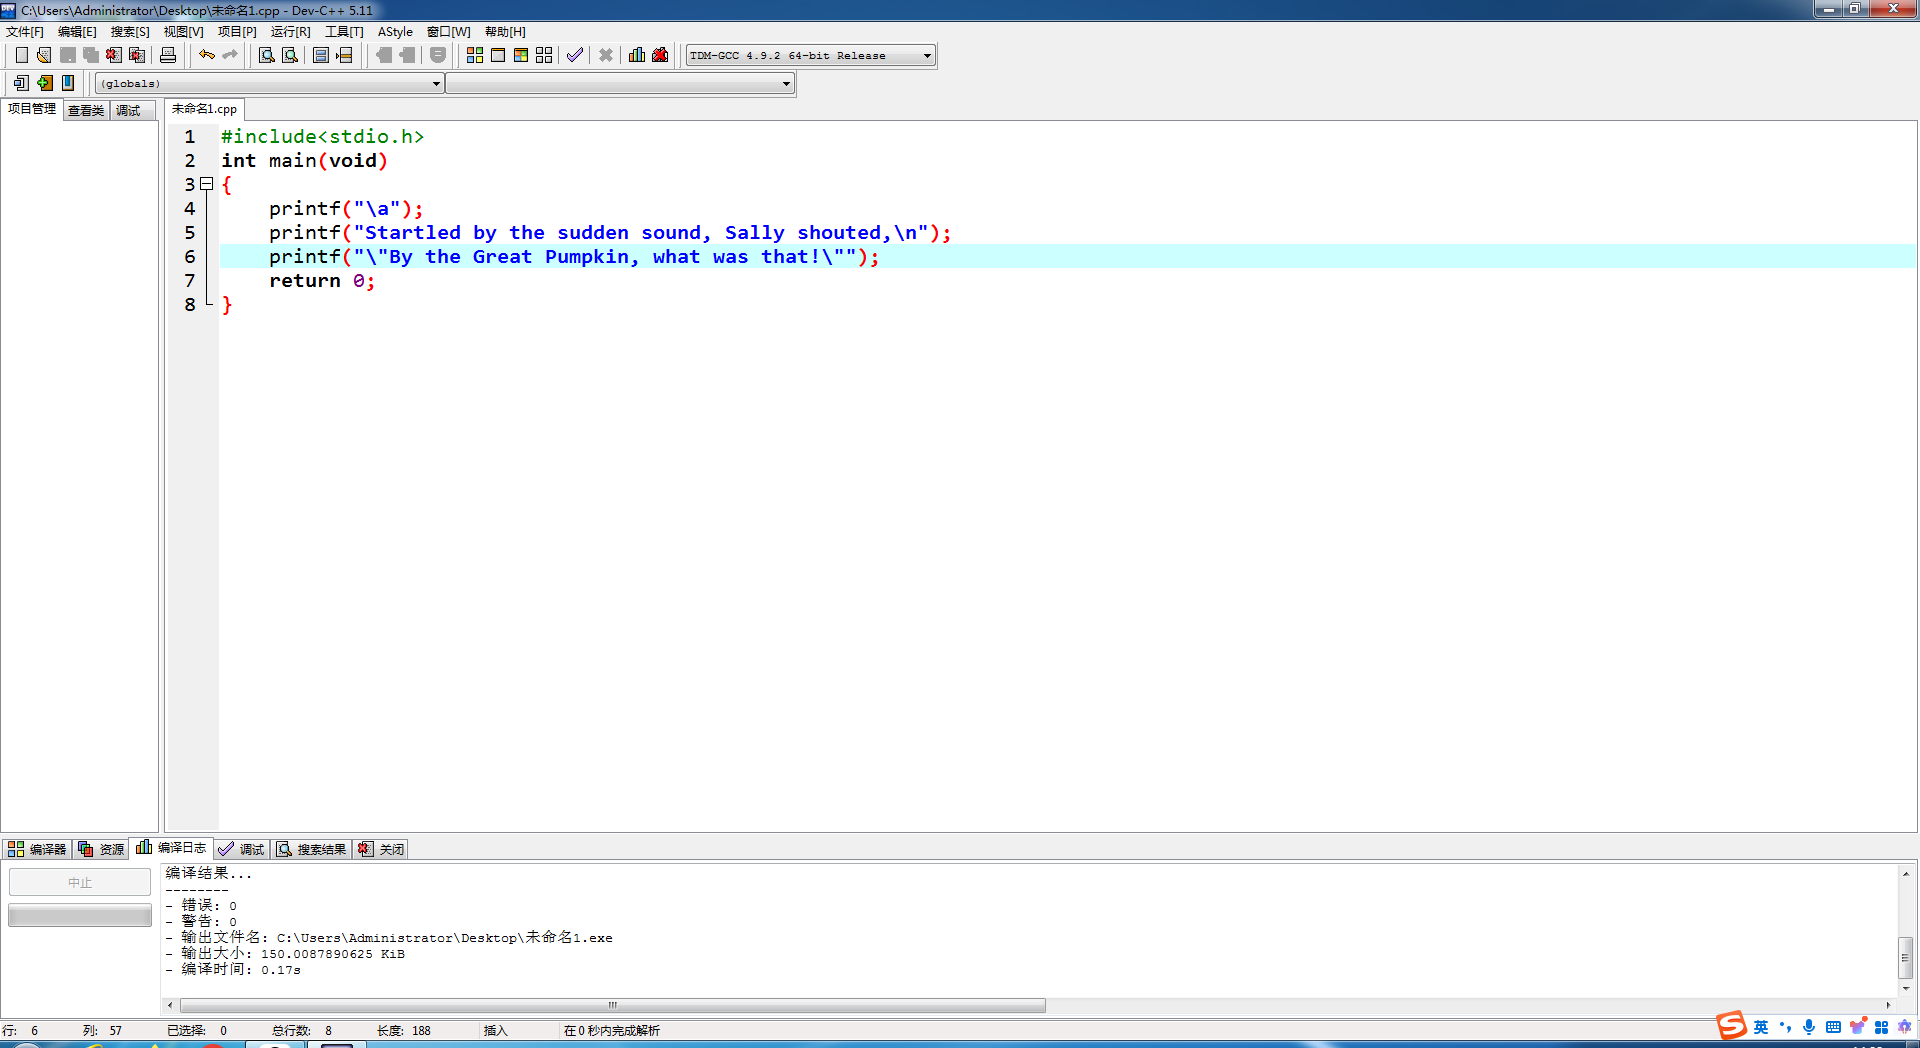Image resolution: width=1920 pixels, height=1048 pixels.
Task: Open the 窗口[W] menu
Action: pos(448,32)
